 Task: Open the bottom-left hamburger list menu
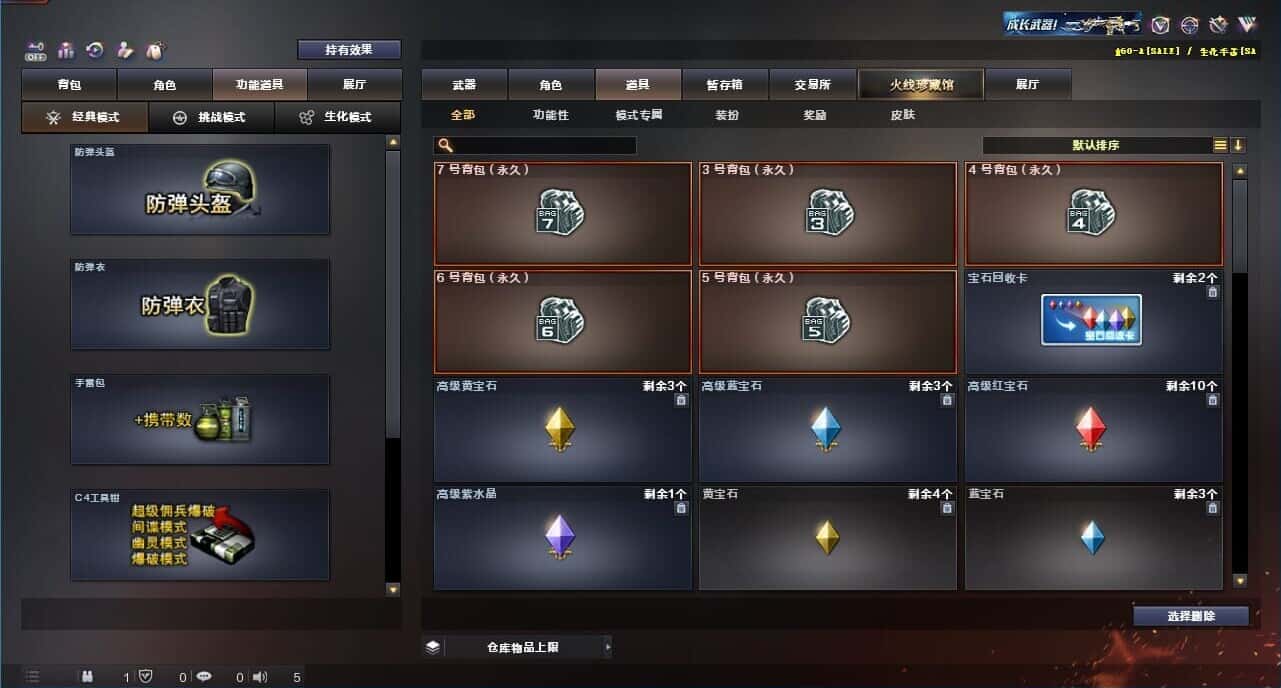point(32,677)
